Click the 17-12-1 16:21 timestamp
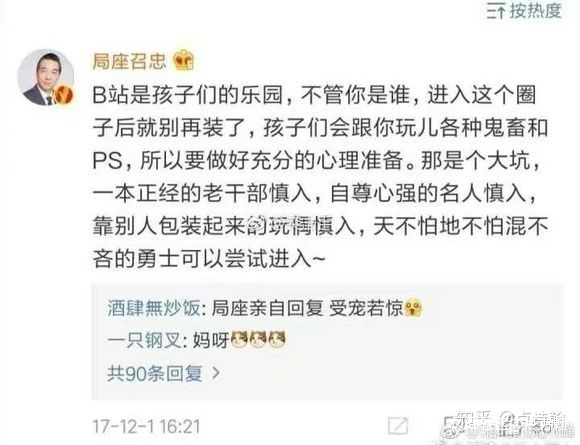Image resolution: width=580 pixels, height=445 pixels. coord(146,427)
